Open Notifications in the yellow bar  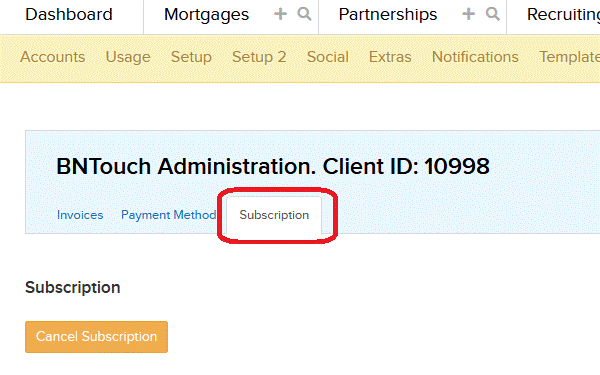(475, 57)
